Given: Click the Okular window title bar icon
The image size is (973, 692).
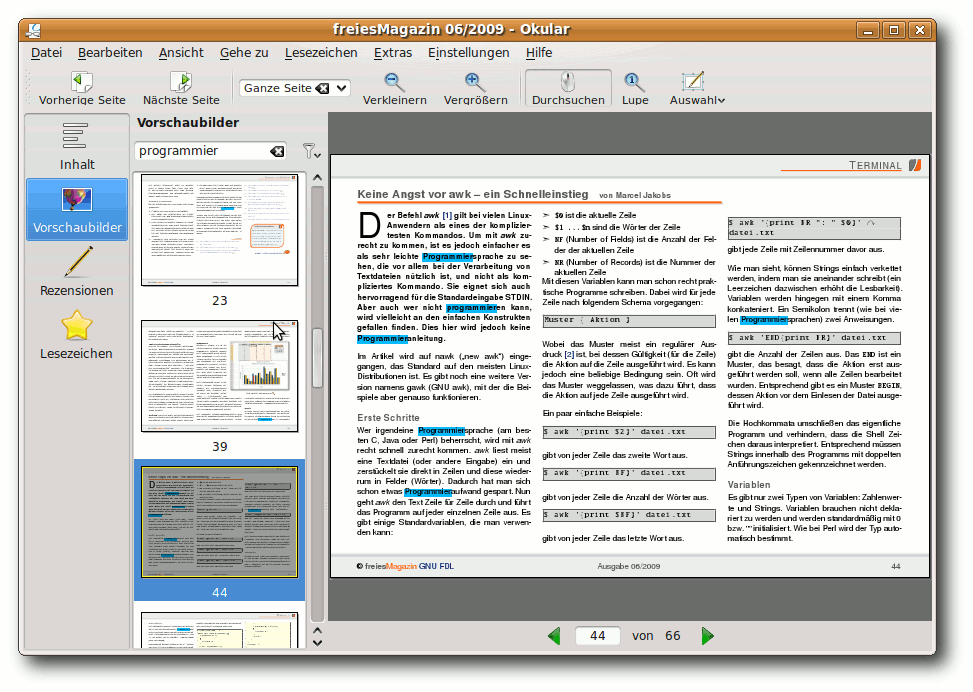Looking at the screenshot, I should click(x=35, y=29).
